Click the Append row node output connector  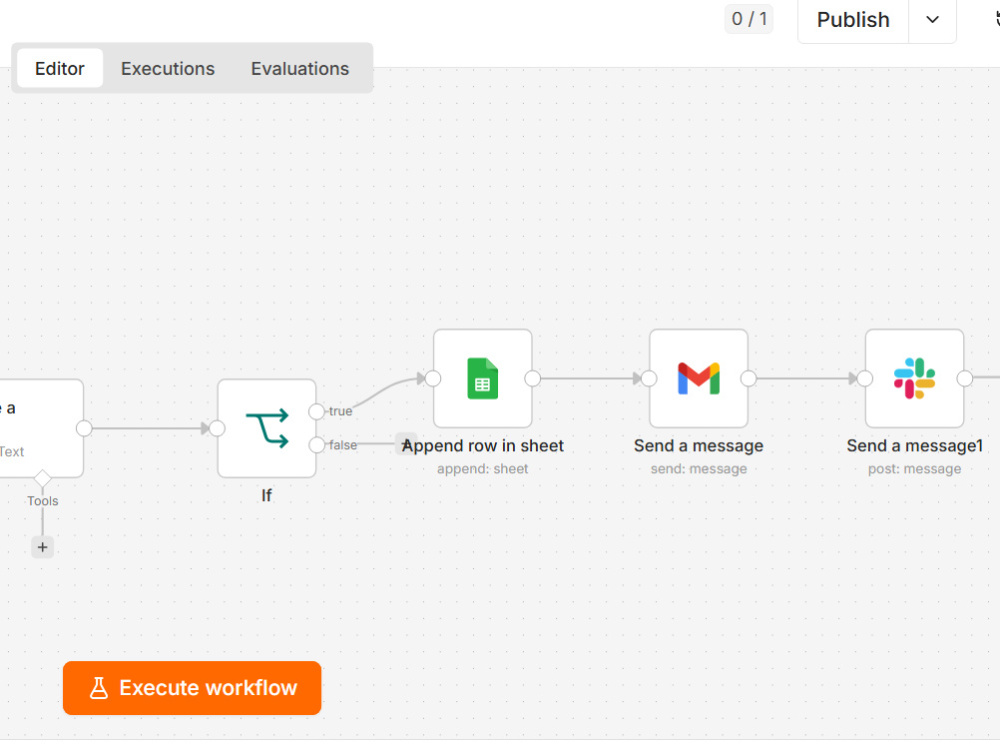pyautogui.click(x=533, y=378)
